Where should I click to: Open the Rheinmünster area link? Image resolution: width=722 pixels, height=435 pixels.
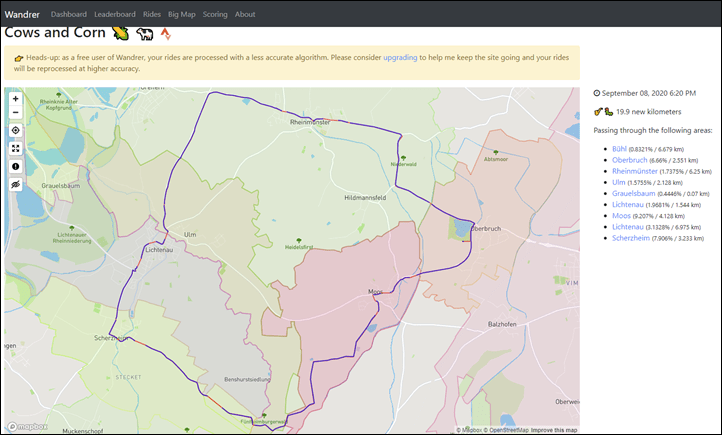tap(635, 171)
